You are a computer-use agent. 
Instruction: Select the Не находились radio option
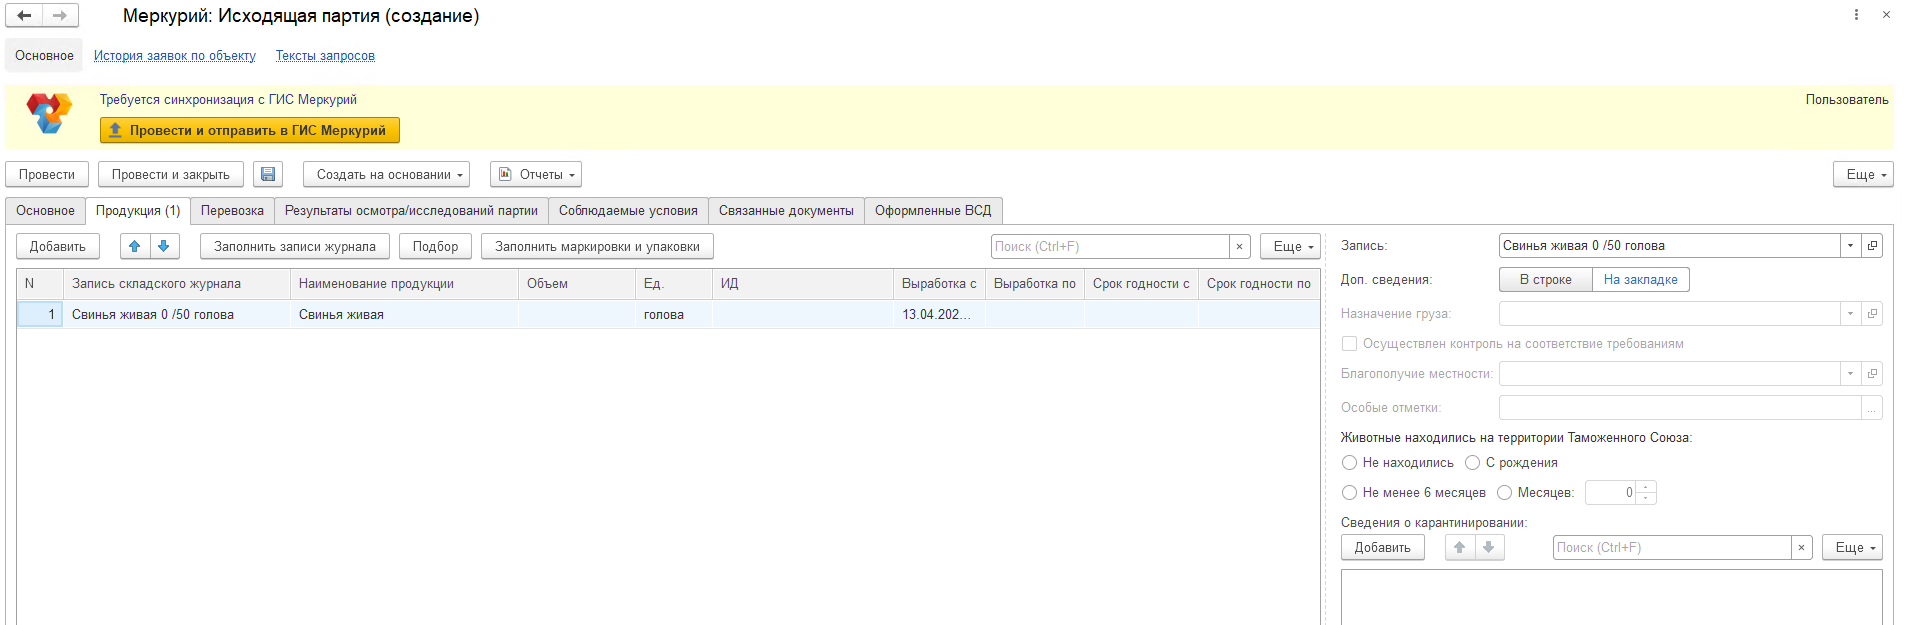coord(1349,463)
